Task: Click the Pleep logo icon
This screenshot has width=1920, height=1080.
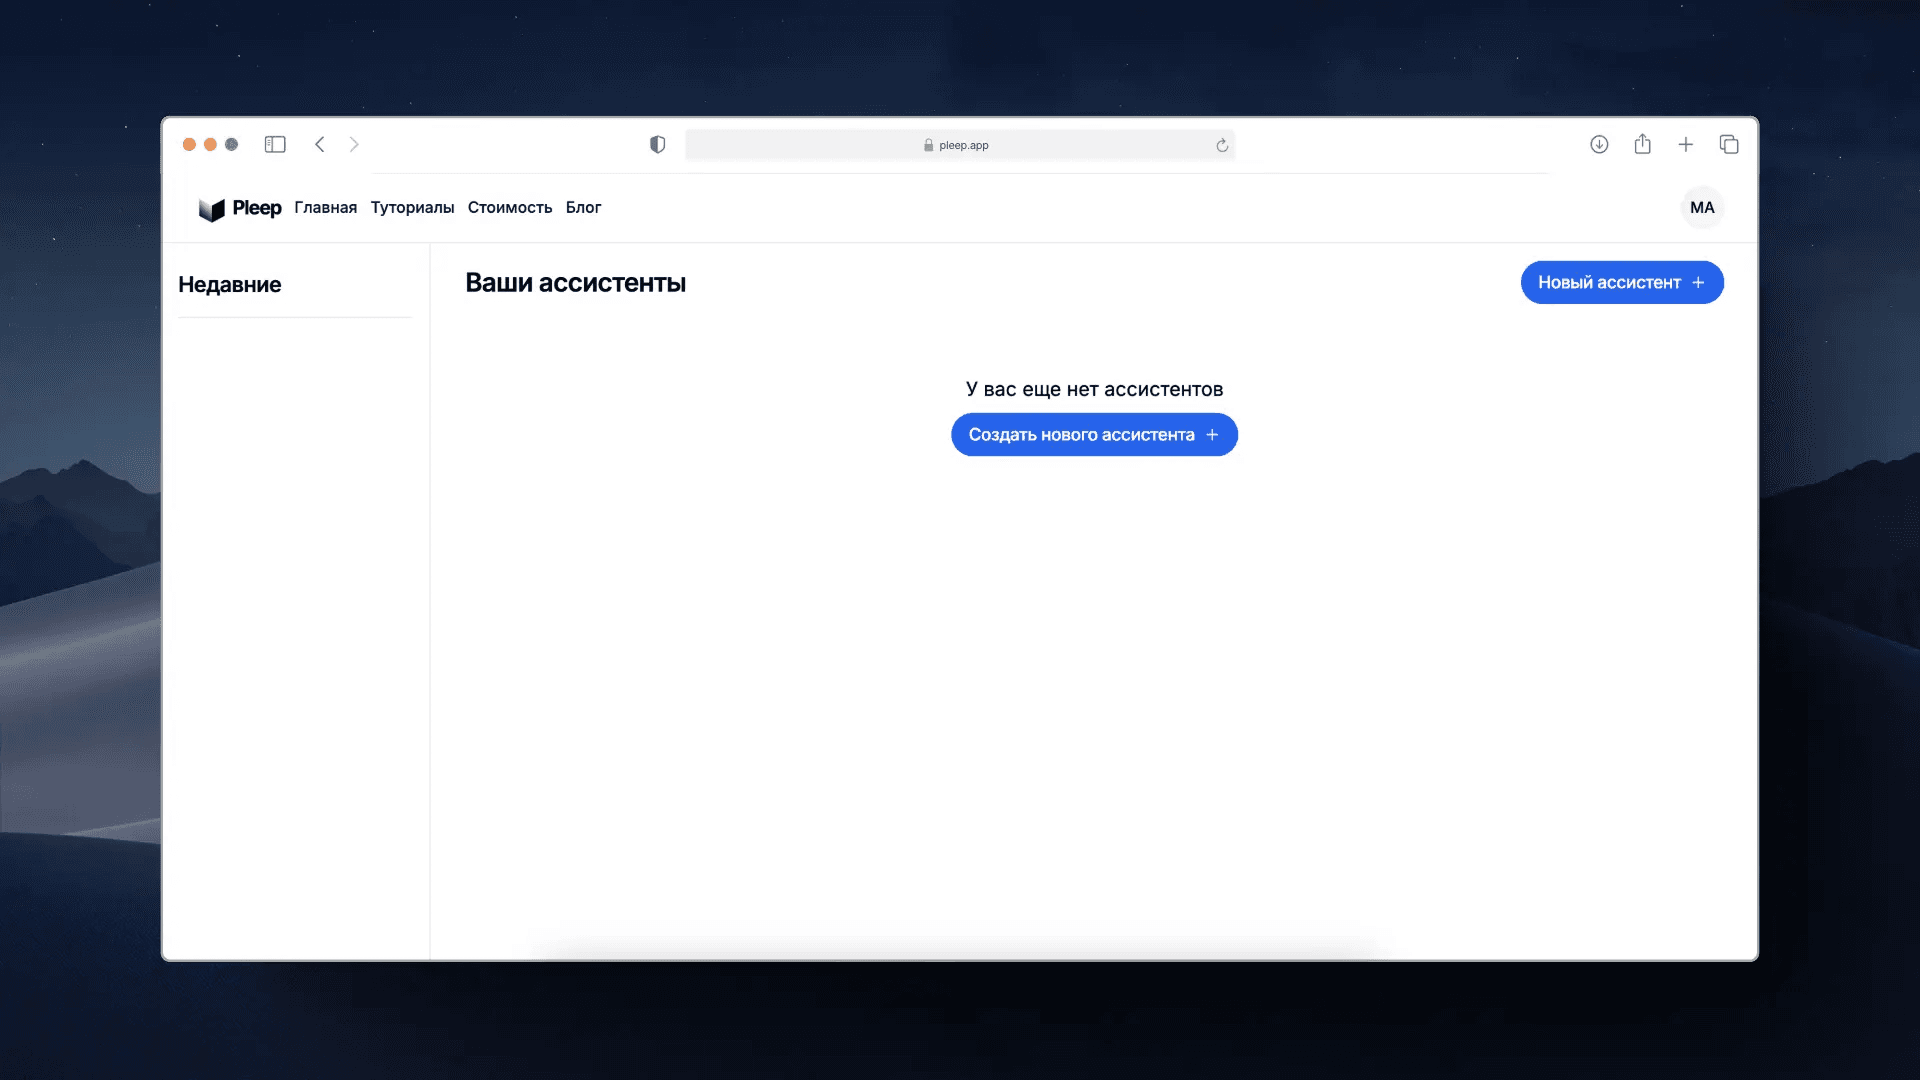Action: tap(211, 209)
